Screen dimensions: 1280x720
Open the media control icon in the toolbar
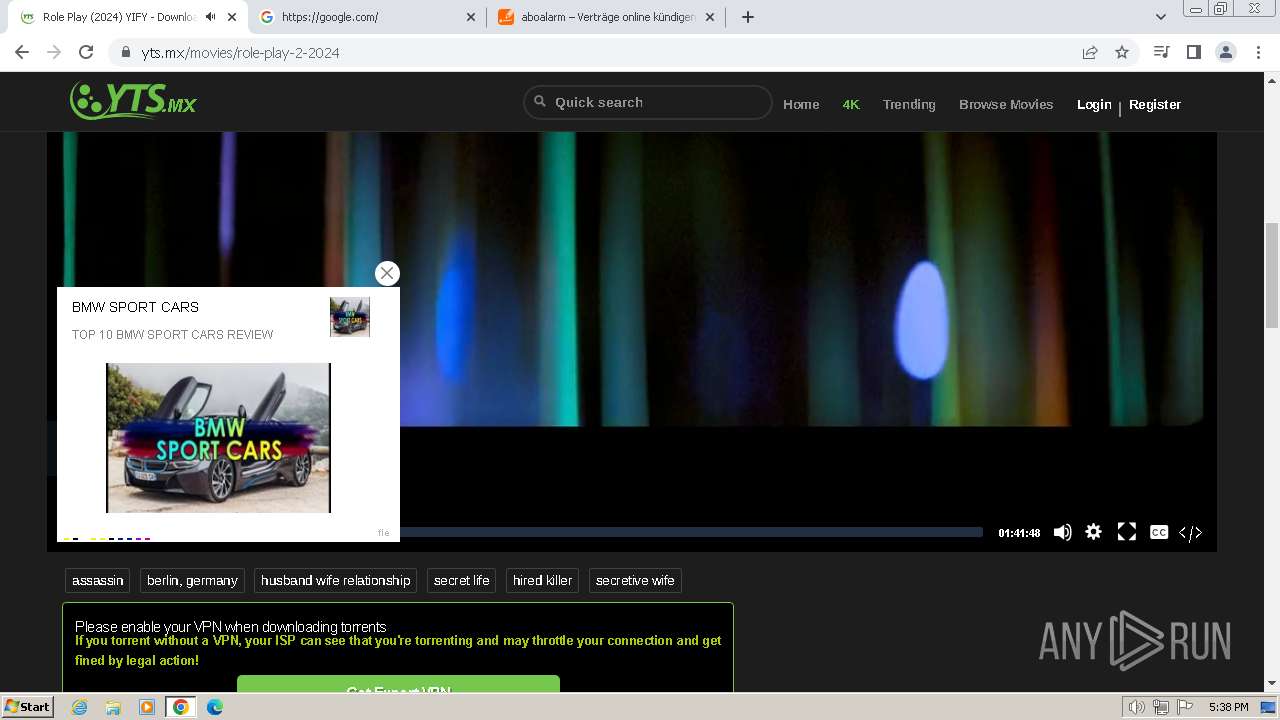(x=1161, y=52)
